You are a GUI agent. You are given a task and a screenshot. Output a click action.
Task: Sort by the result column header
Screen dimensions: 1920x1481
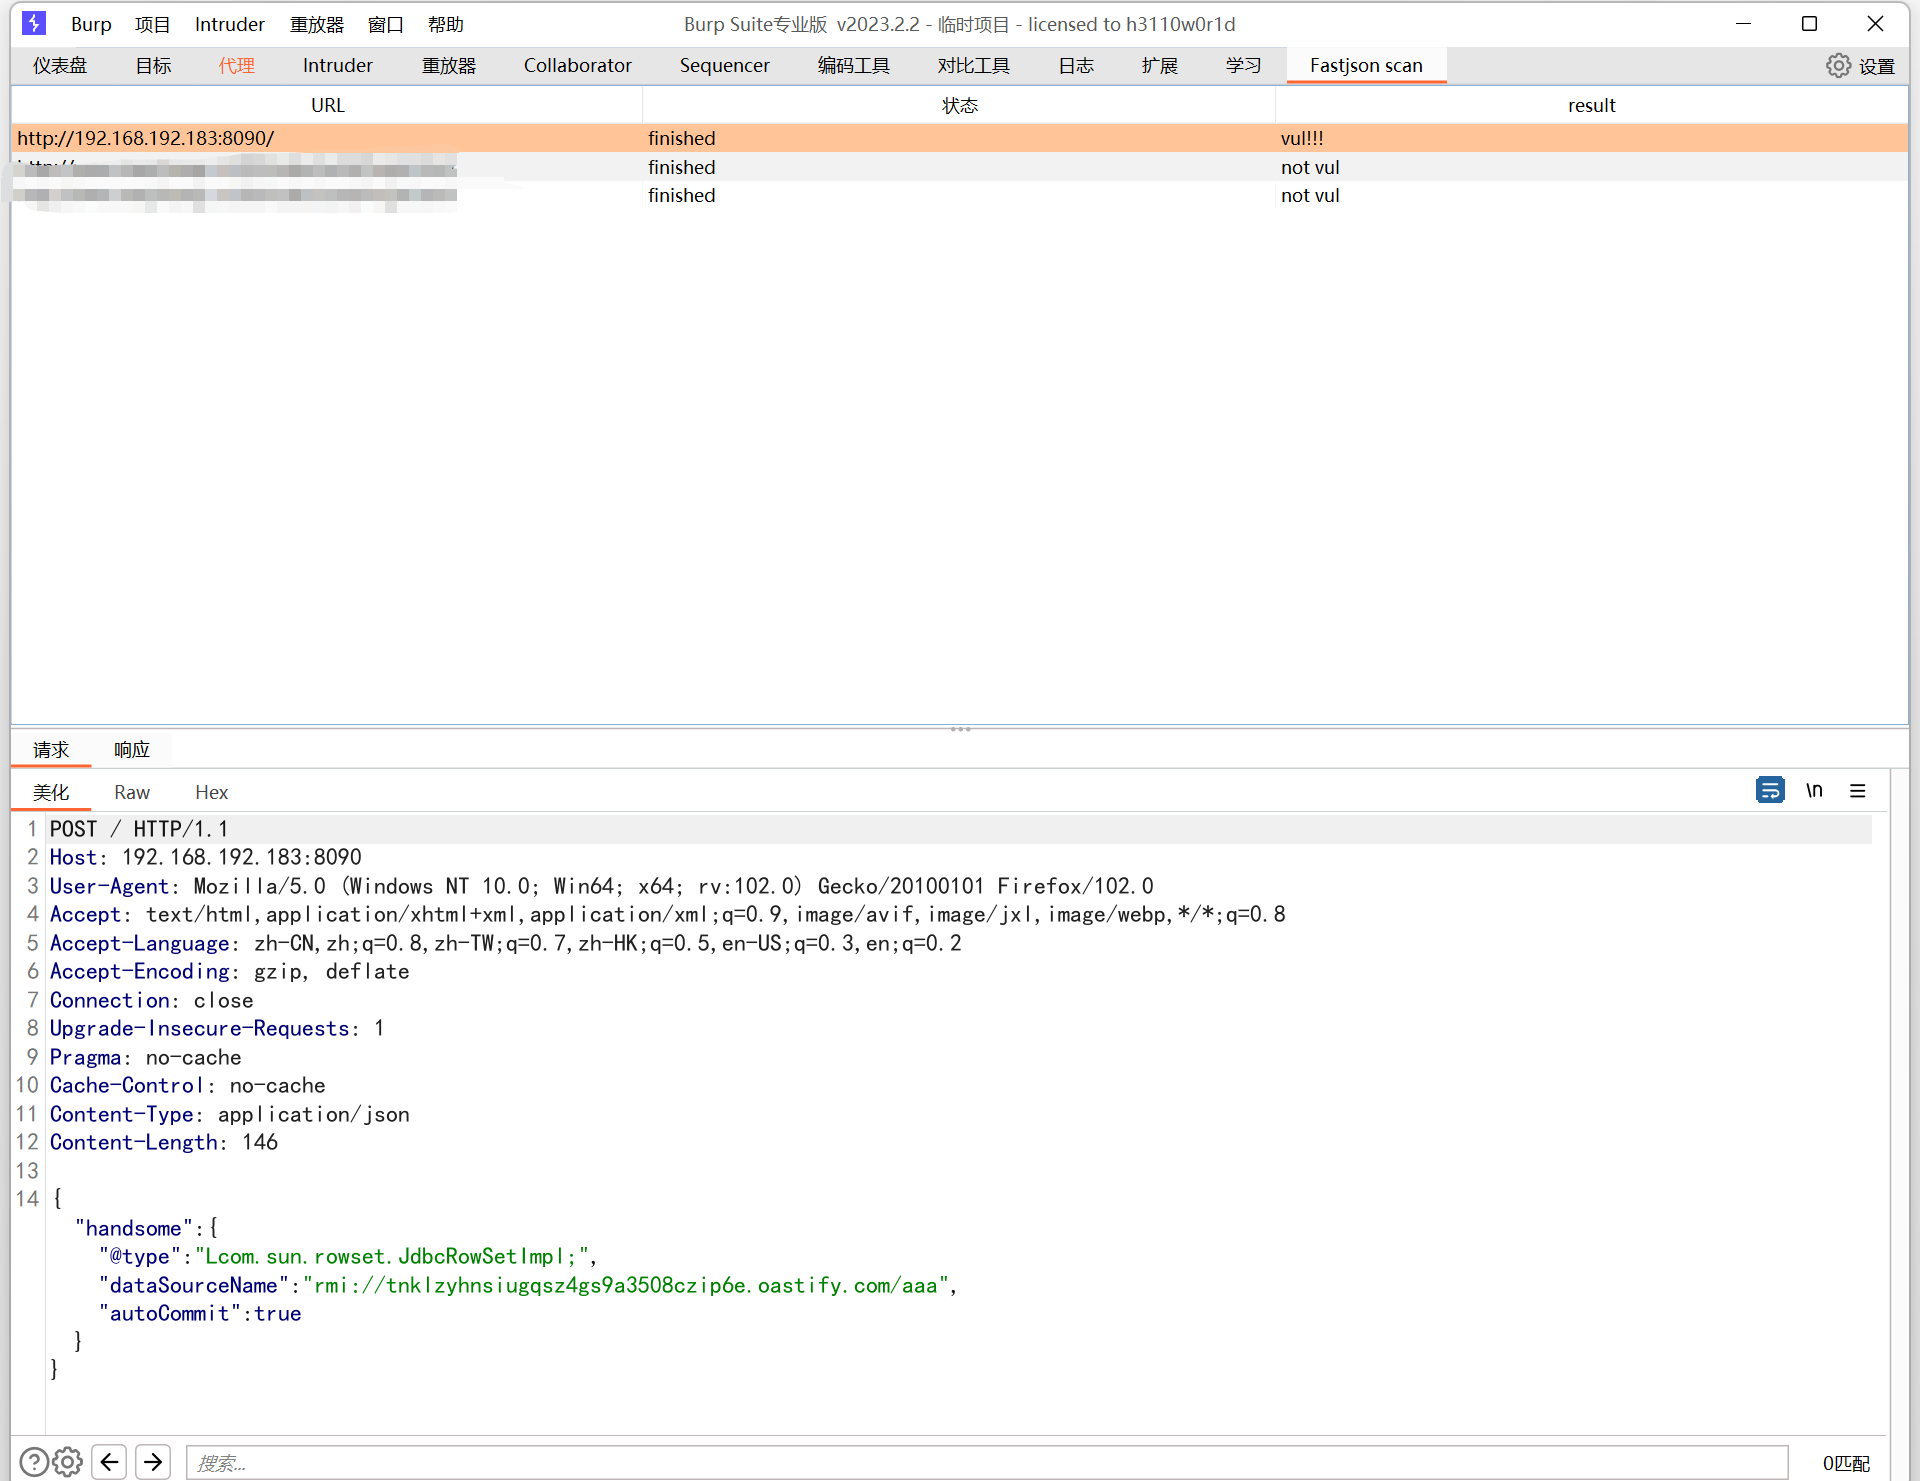tap(1591, 105)
